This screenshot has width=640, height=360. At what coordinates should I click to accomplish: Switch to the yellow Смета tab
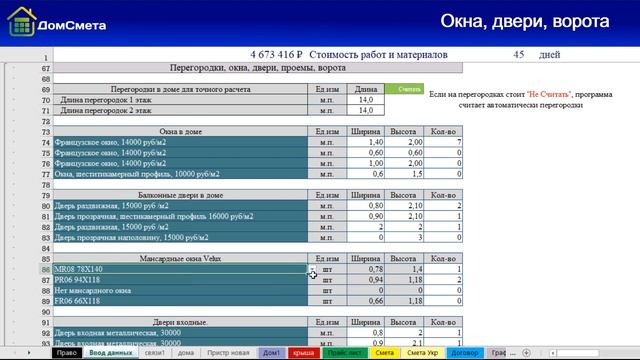(384, 353)
